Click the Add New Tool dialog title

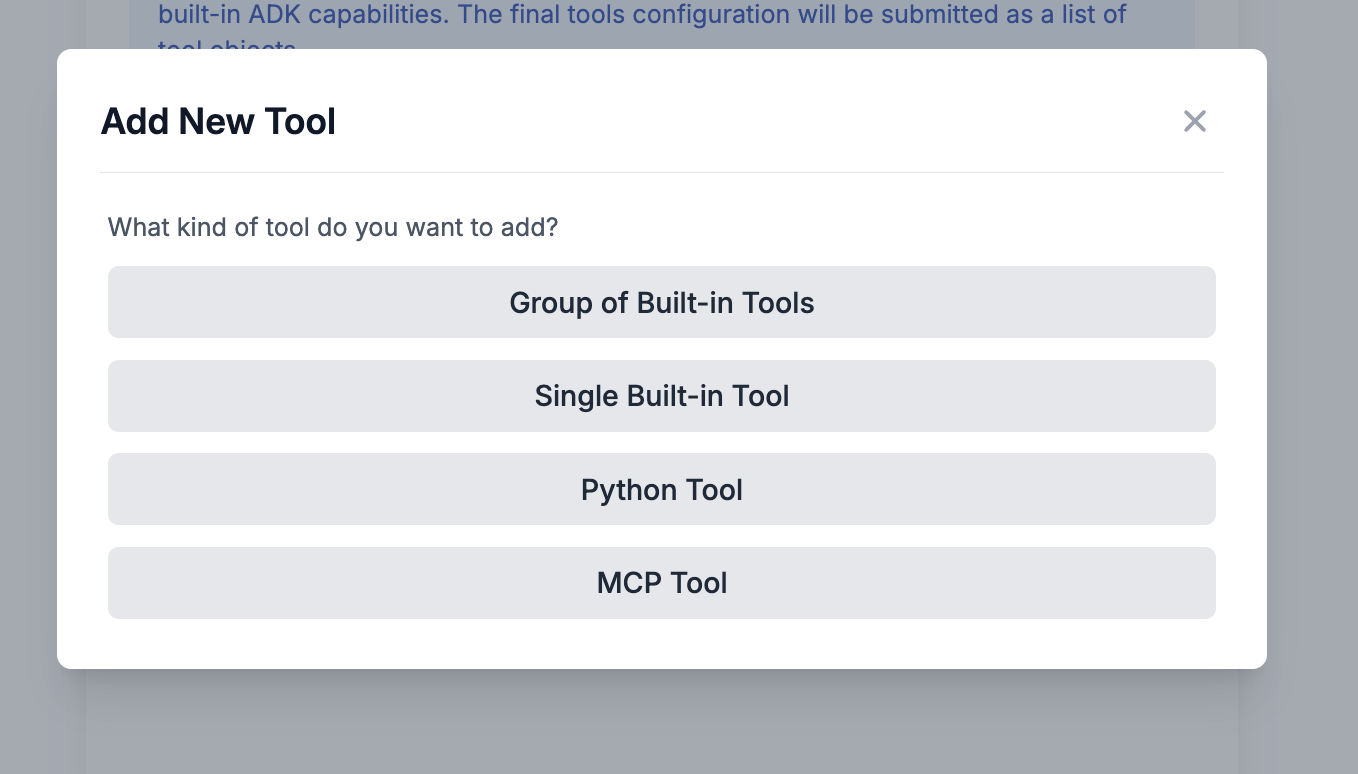tap(218, 121)
